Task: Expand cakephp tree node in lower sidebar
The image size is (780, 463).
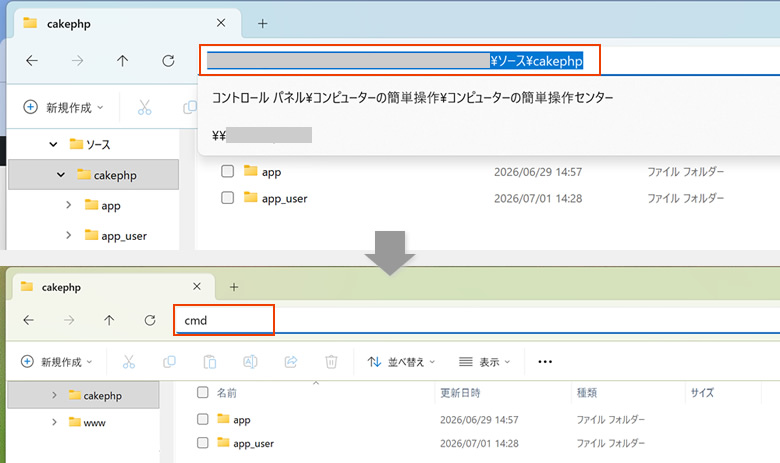Action: click(x=54, y=395)
